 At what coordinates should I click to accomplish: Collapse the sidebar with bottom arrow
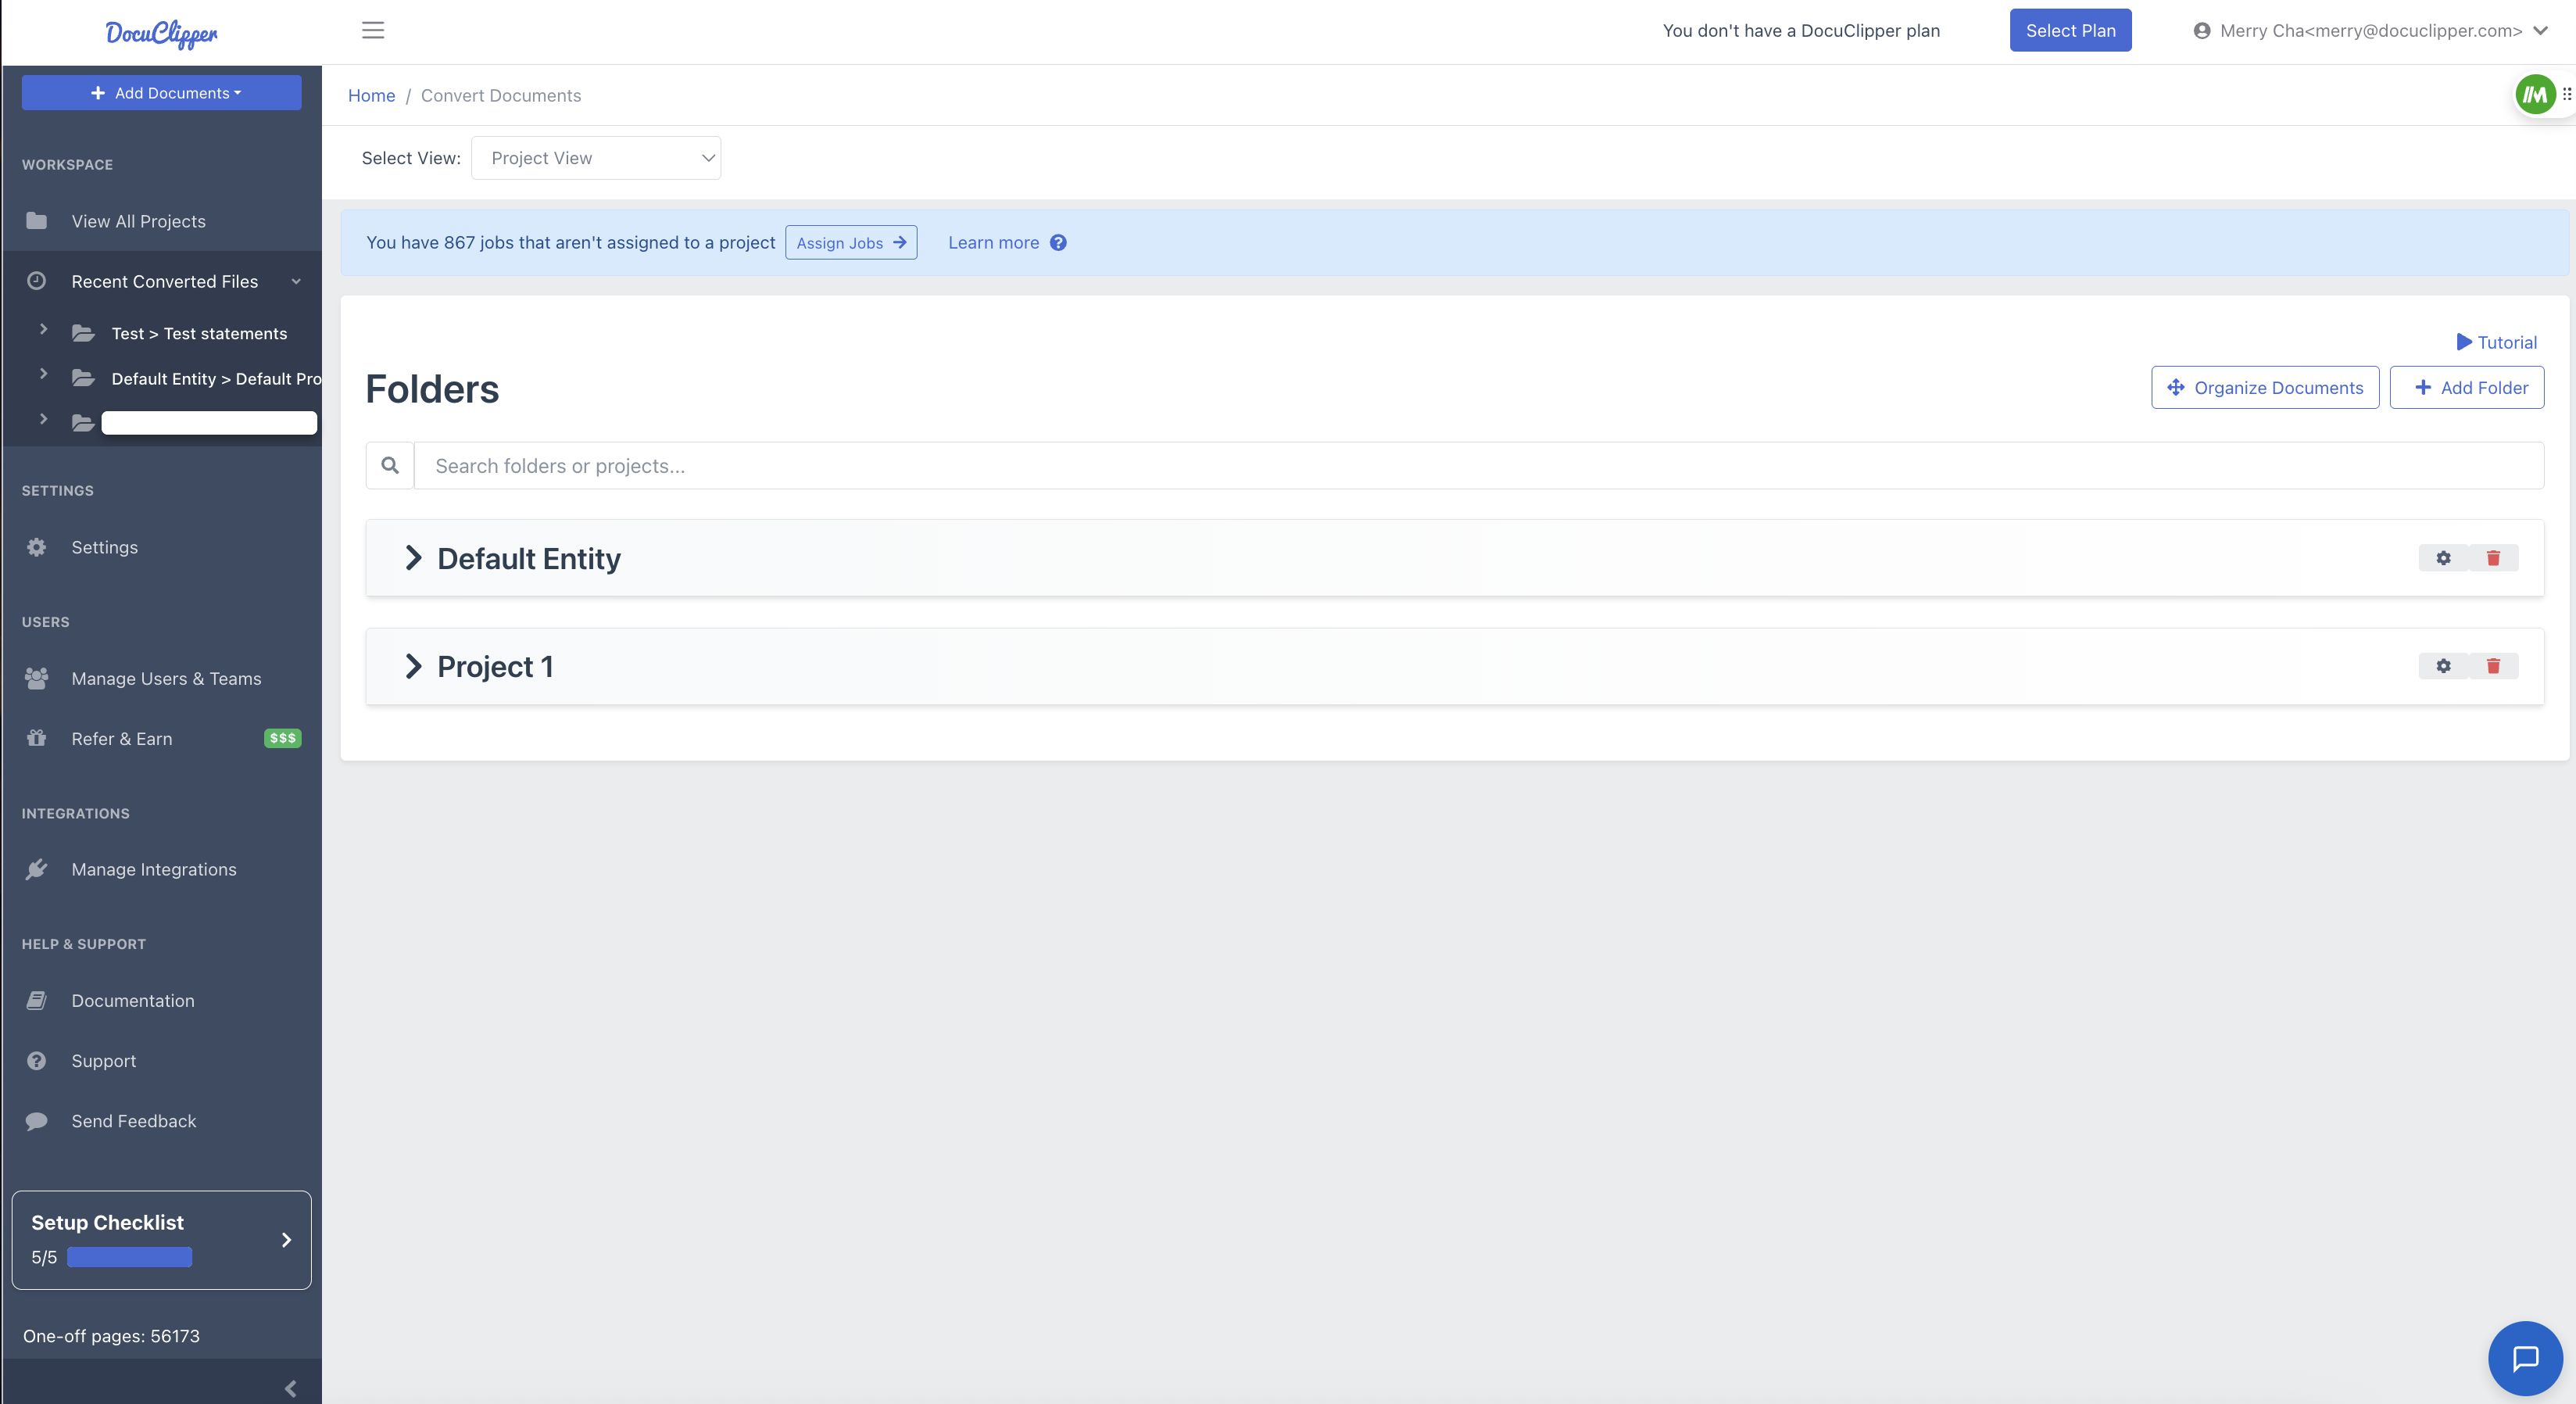[290, 1388]
